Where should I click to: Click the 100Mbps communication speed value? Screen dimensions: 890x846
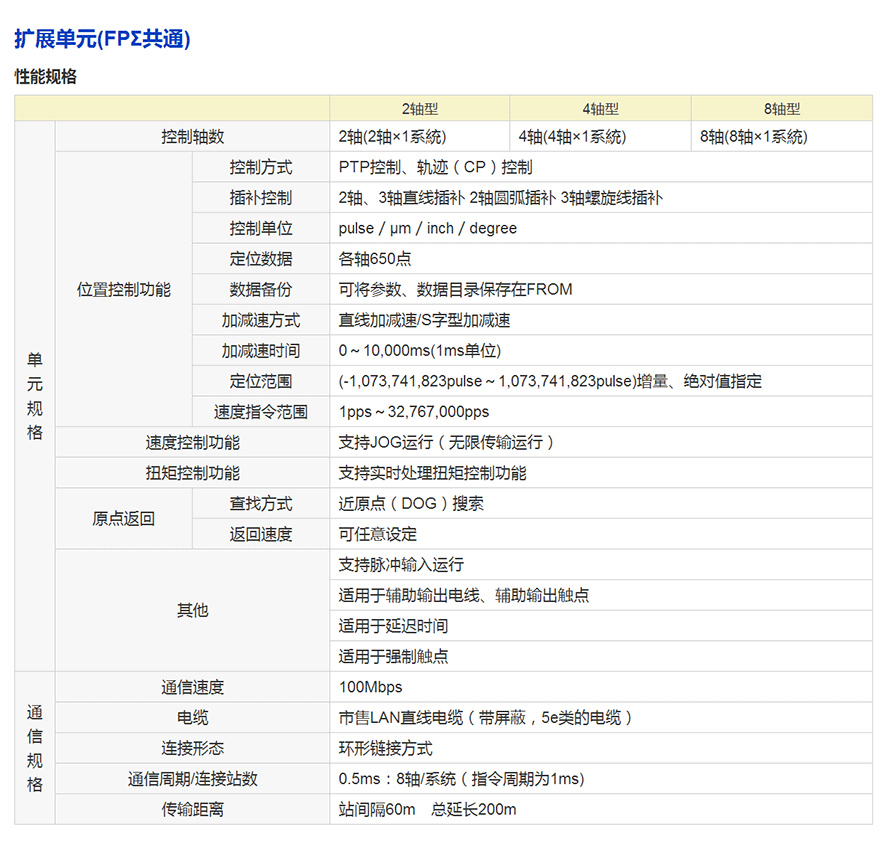pos(371,687)
